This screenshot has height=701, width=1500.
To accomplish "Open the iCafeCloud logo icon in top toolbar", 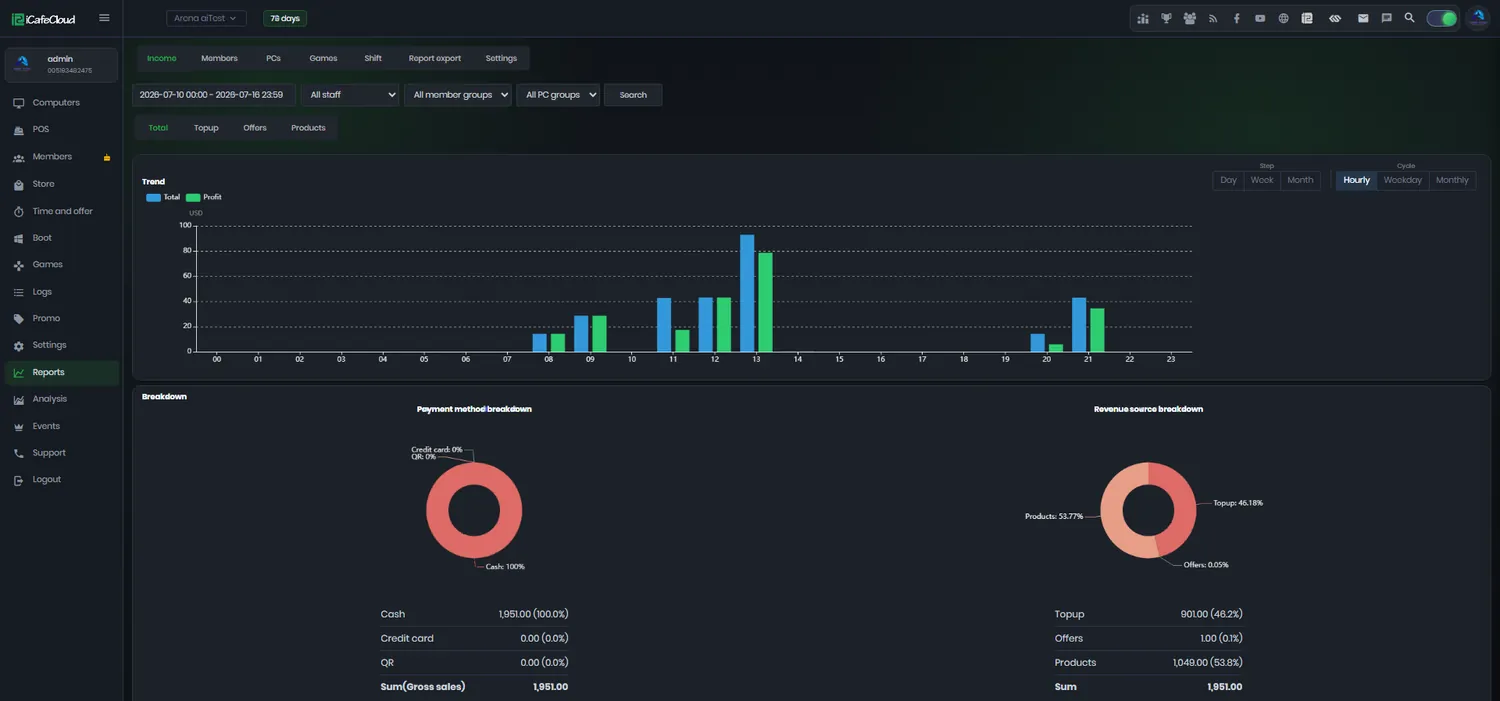I will pyautogui.click(x=1307, y=18).
